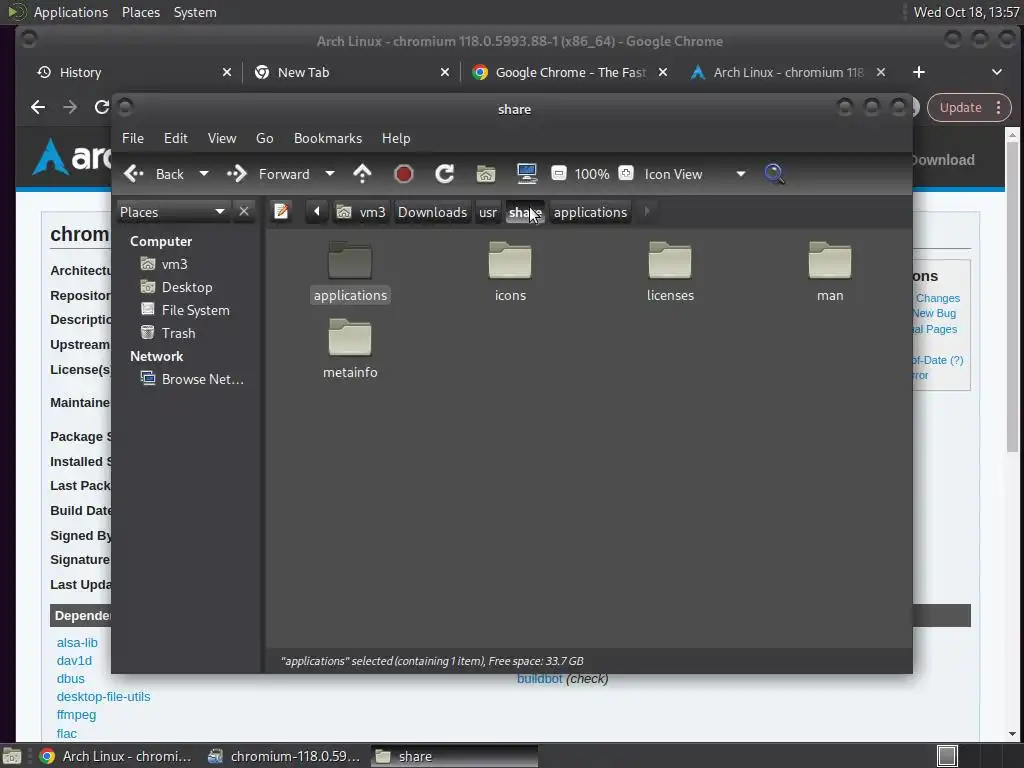Image resolution: width=1024 pixels, height=768 pixels.
Task: Toggle the text location entry pencil icon
Action: click(281, 212)
